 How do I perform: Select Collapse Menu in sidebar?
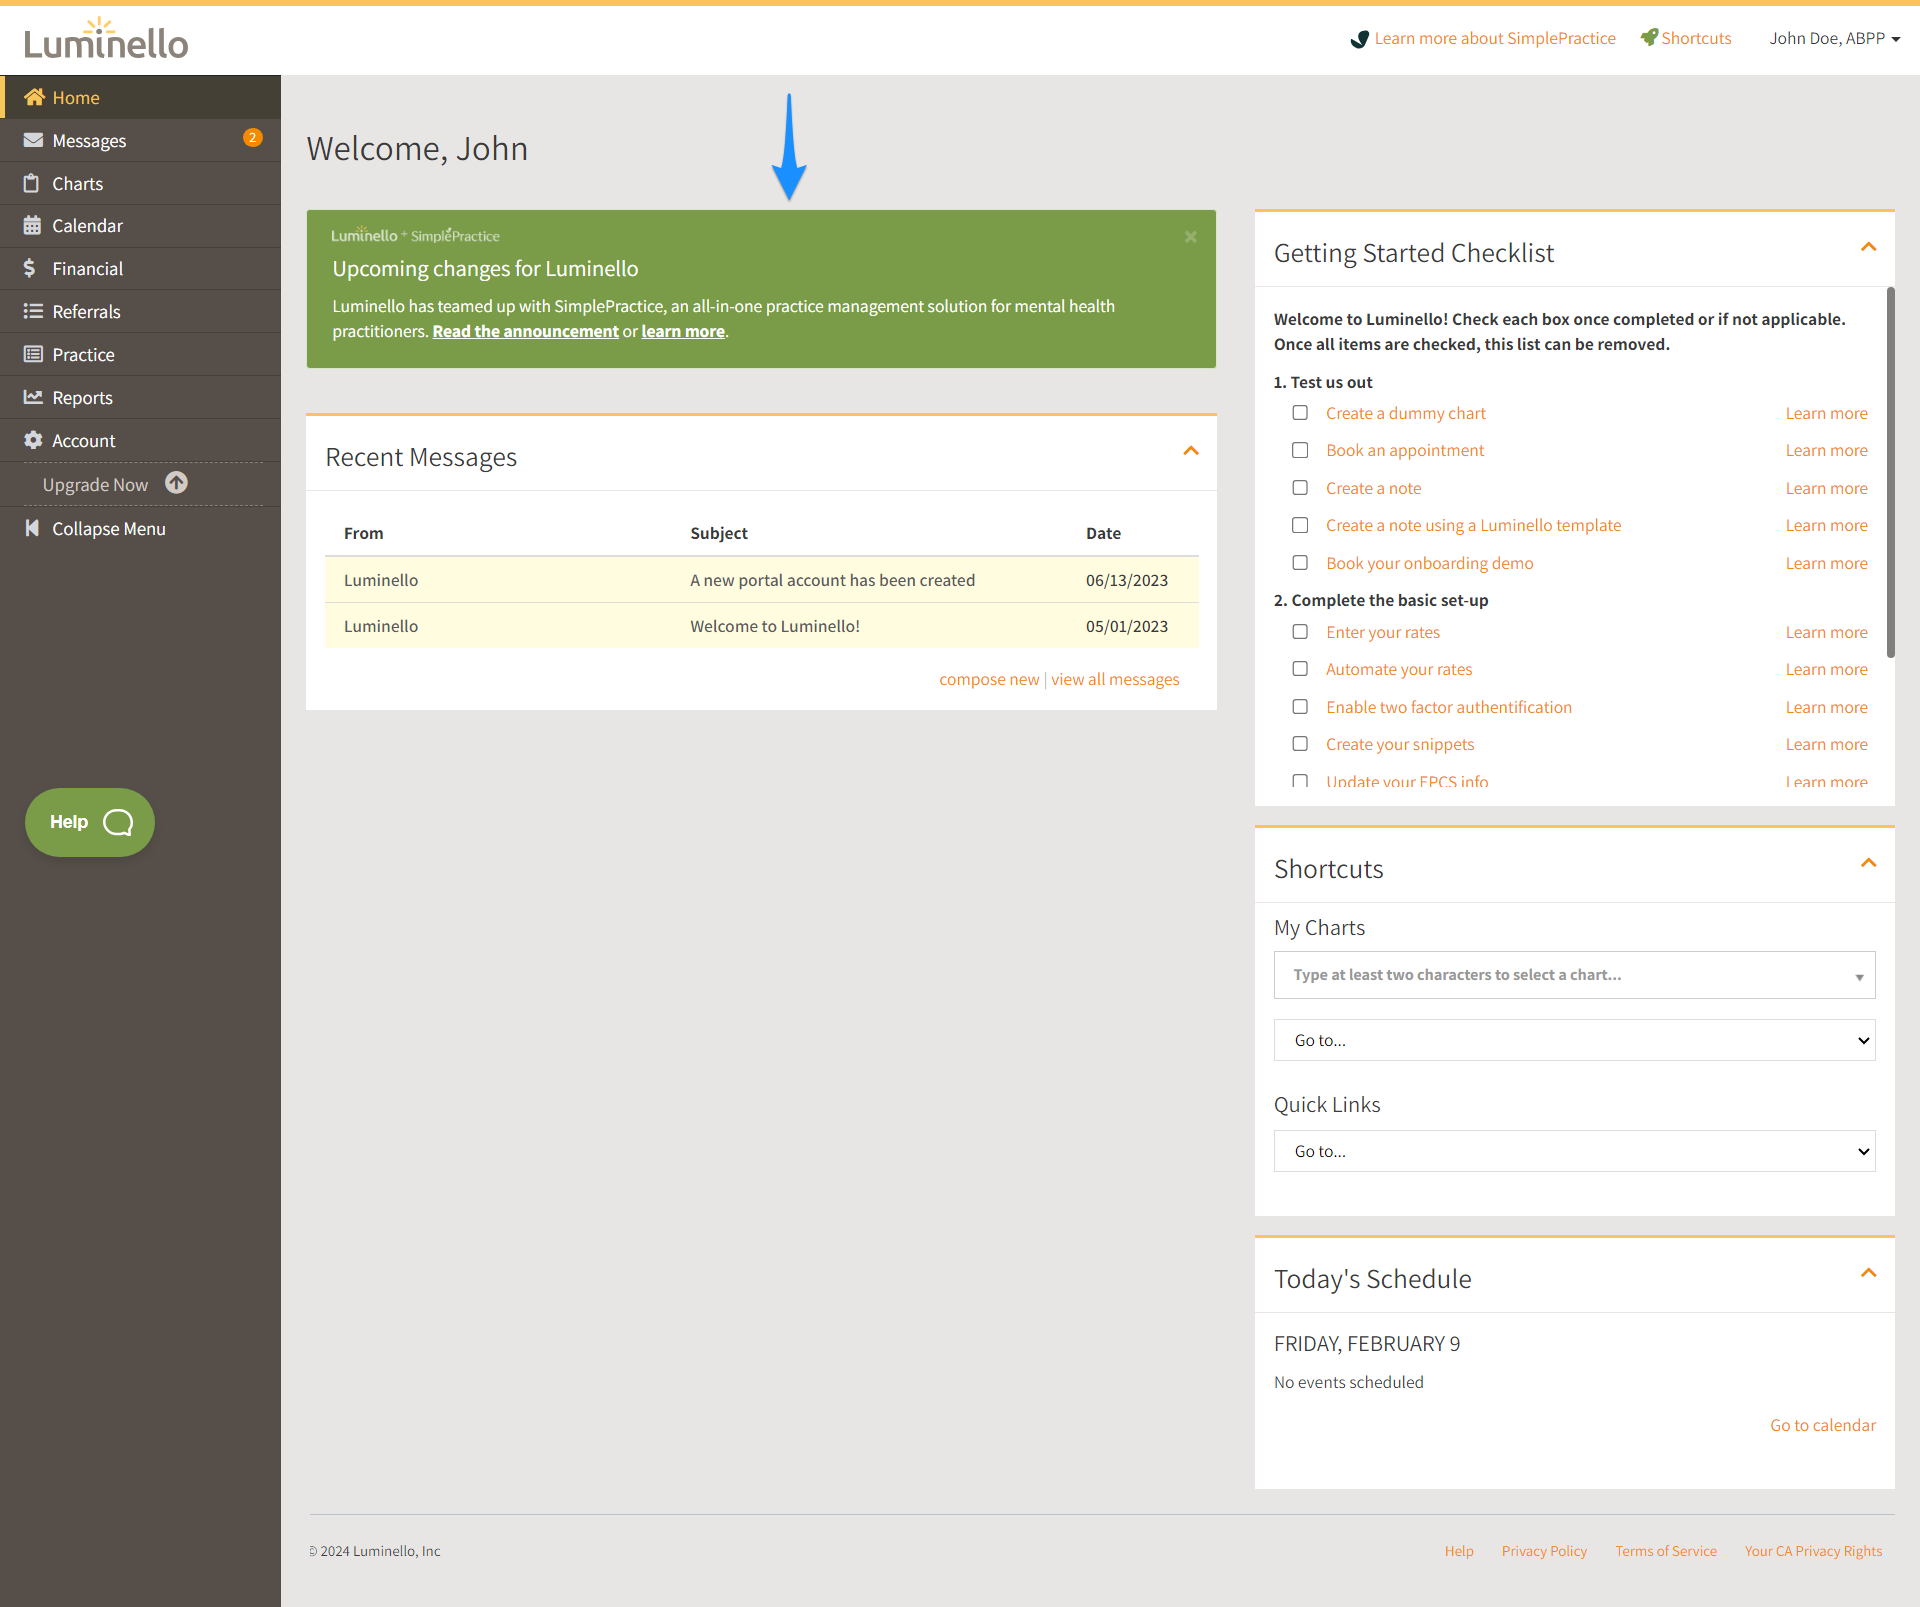coord(108,529)
